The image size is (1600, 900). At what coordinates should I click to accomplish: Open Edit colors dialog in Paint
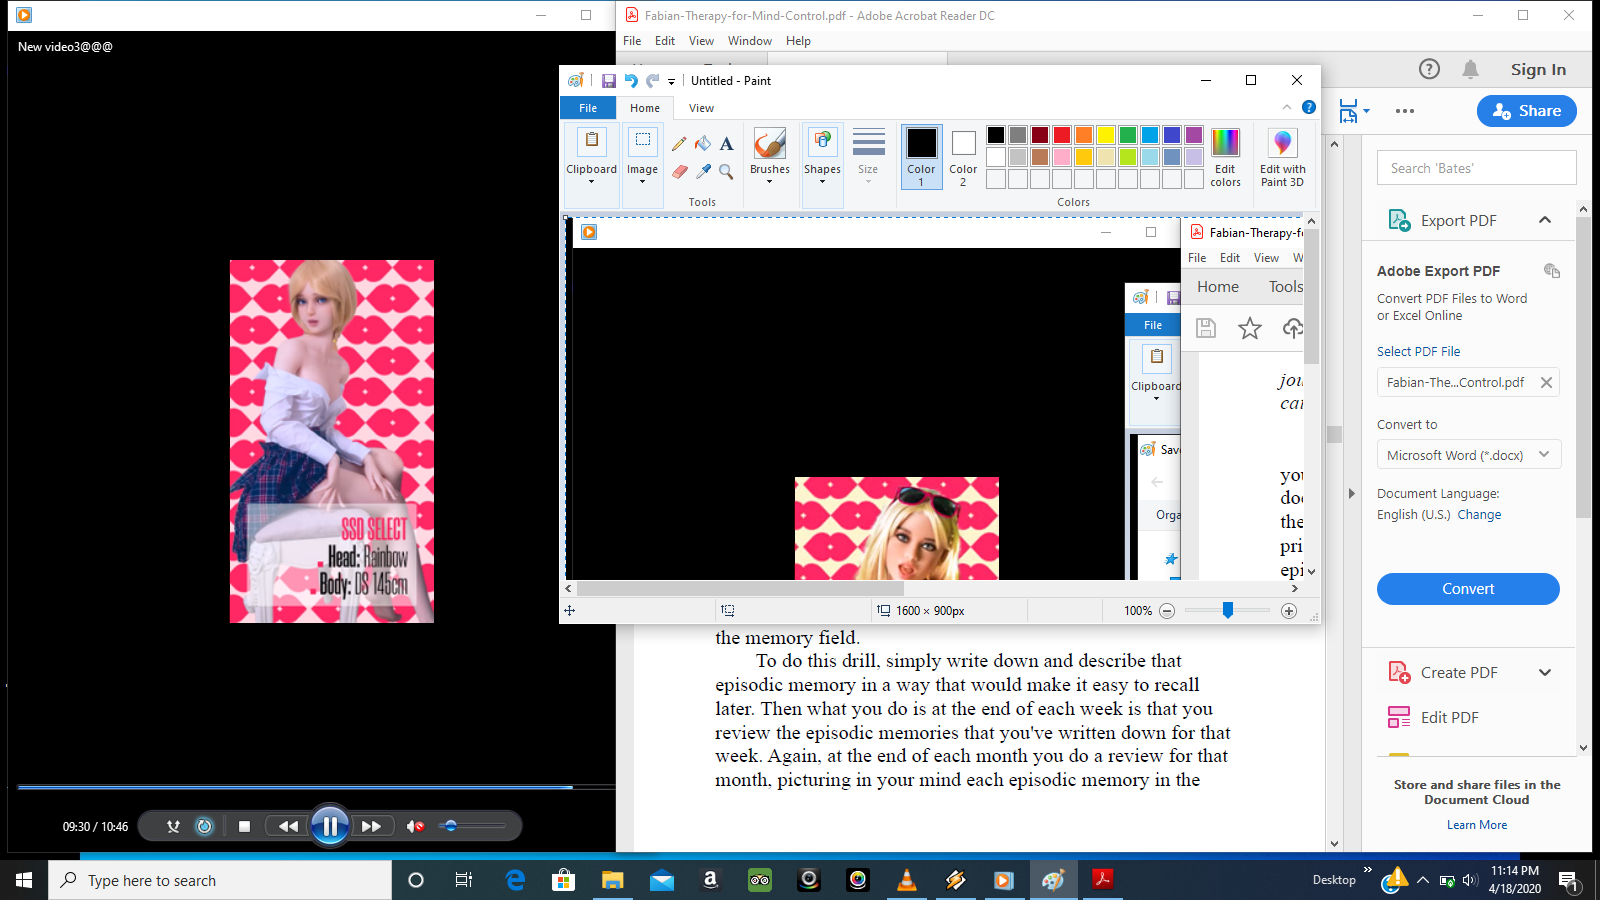pos(1225,157)
